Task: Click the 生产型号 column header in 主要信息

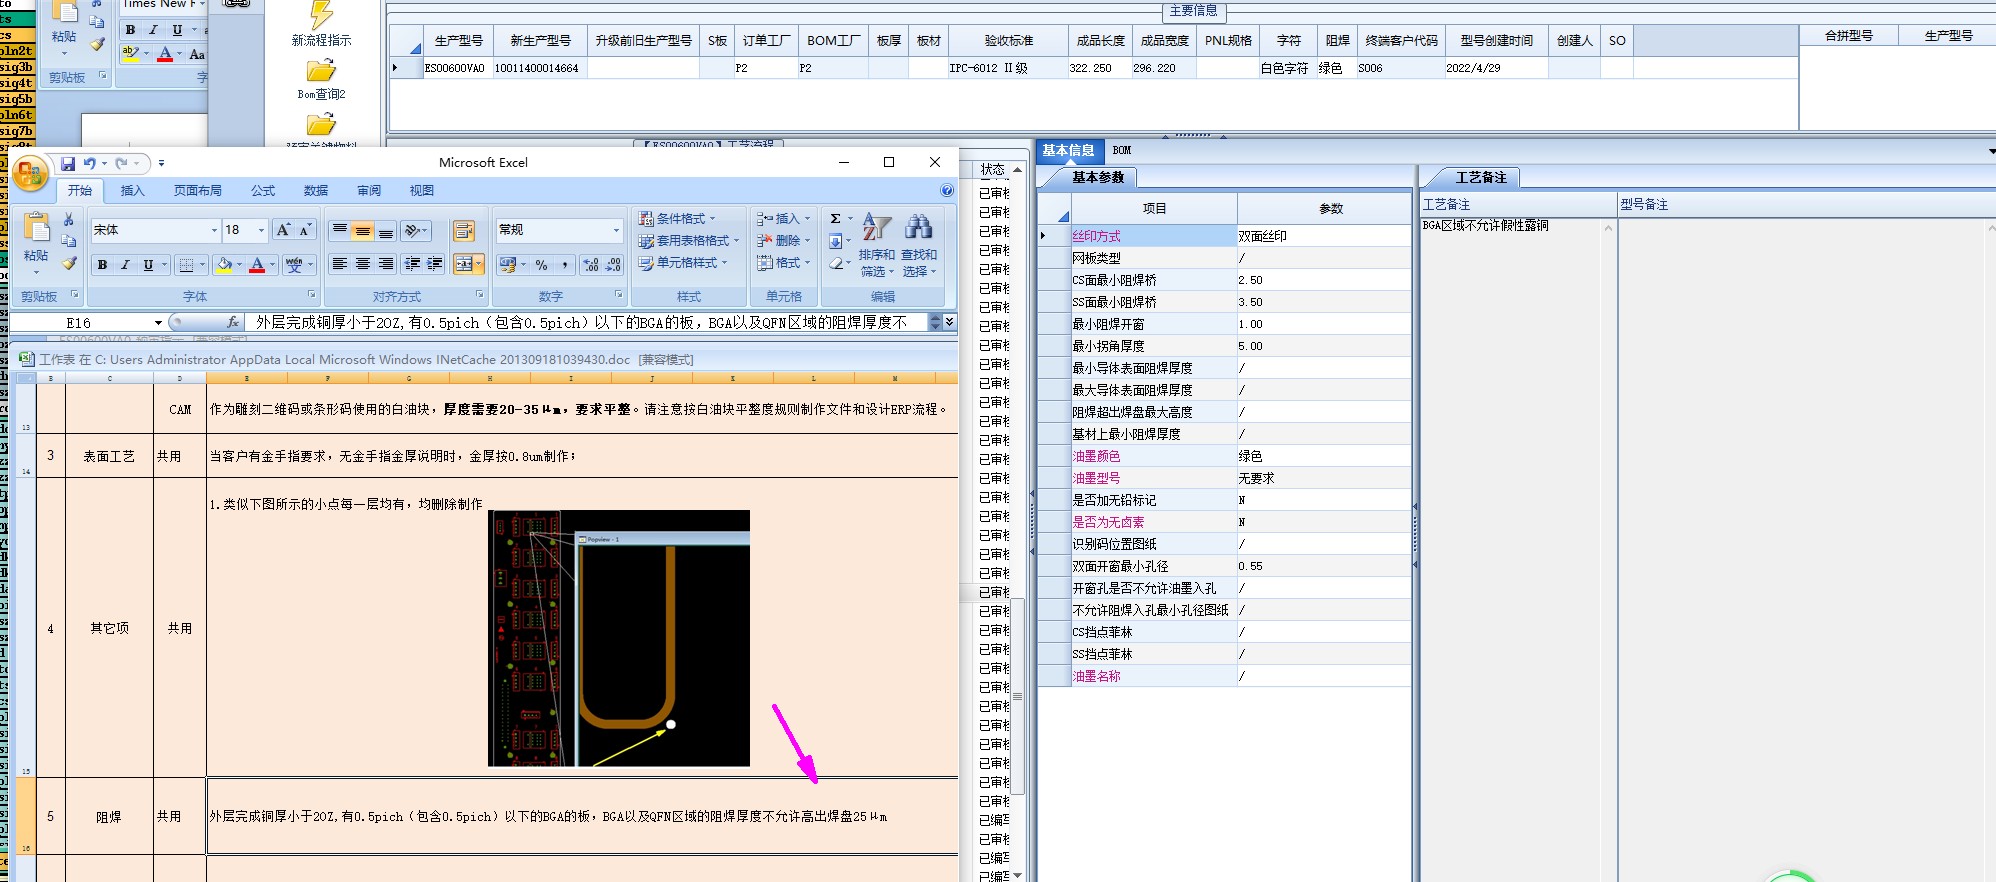Action: point(458,41)
